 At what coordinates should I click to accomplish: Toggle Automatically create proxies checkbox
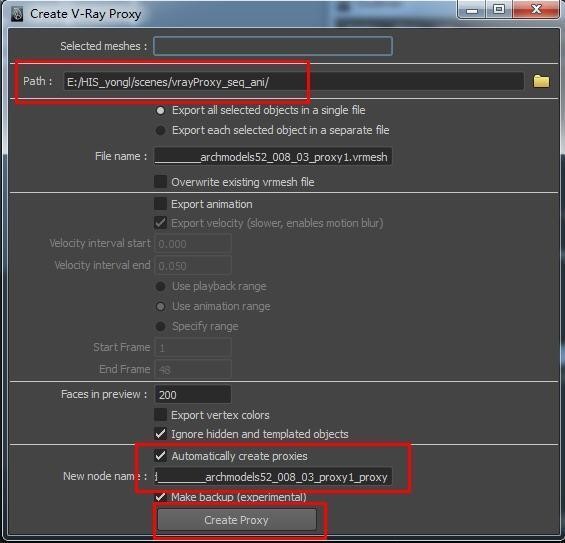[160, 456]
